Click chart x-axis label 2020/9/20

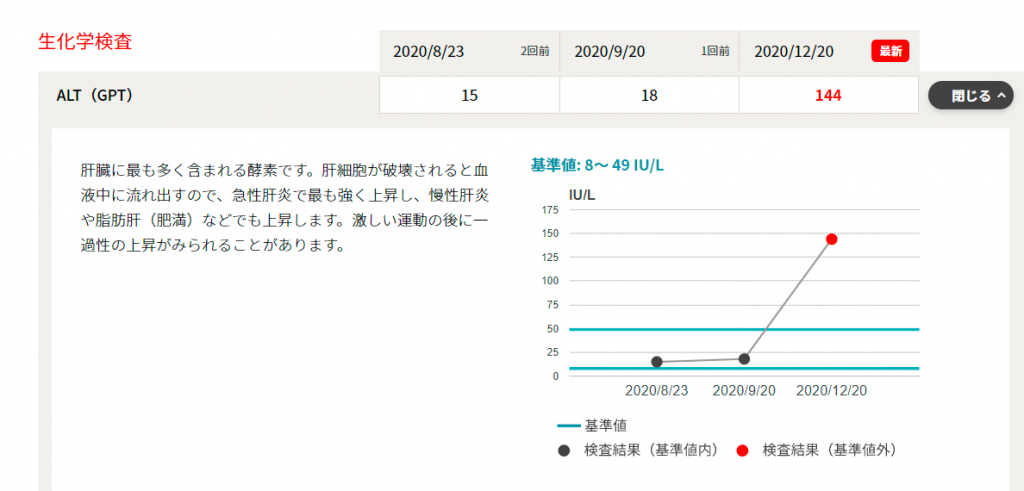744,390
